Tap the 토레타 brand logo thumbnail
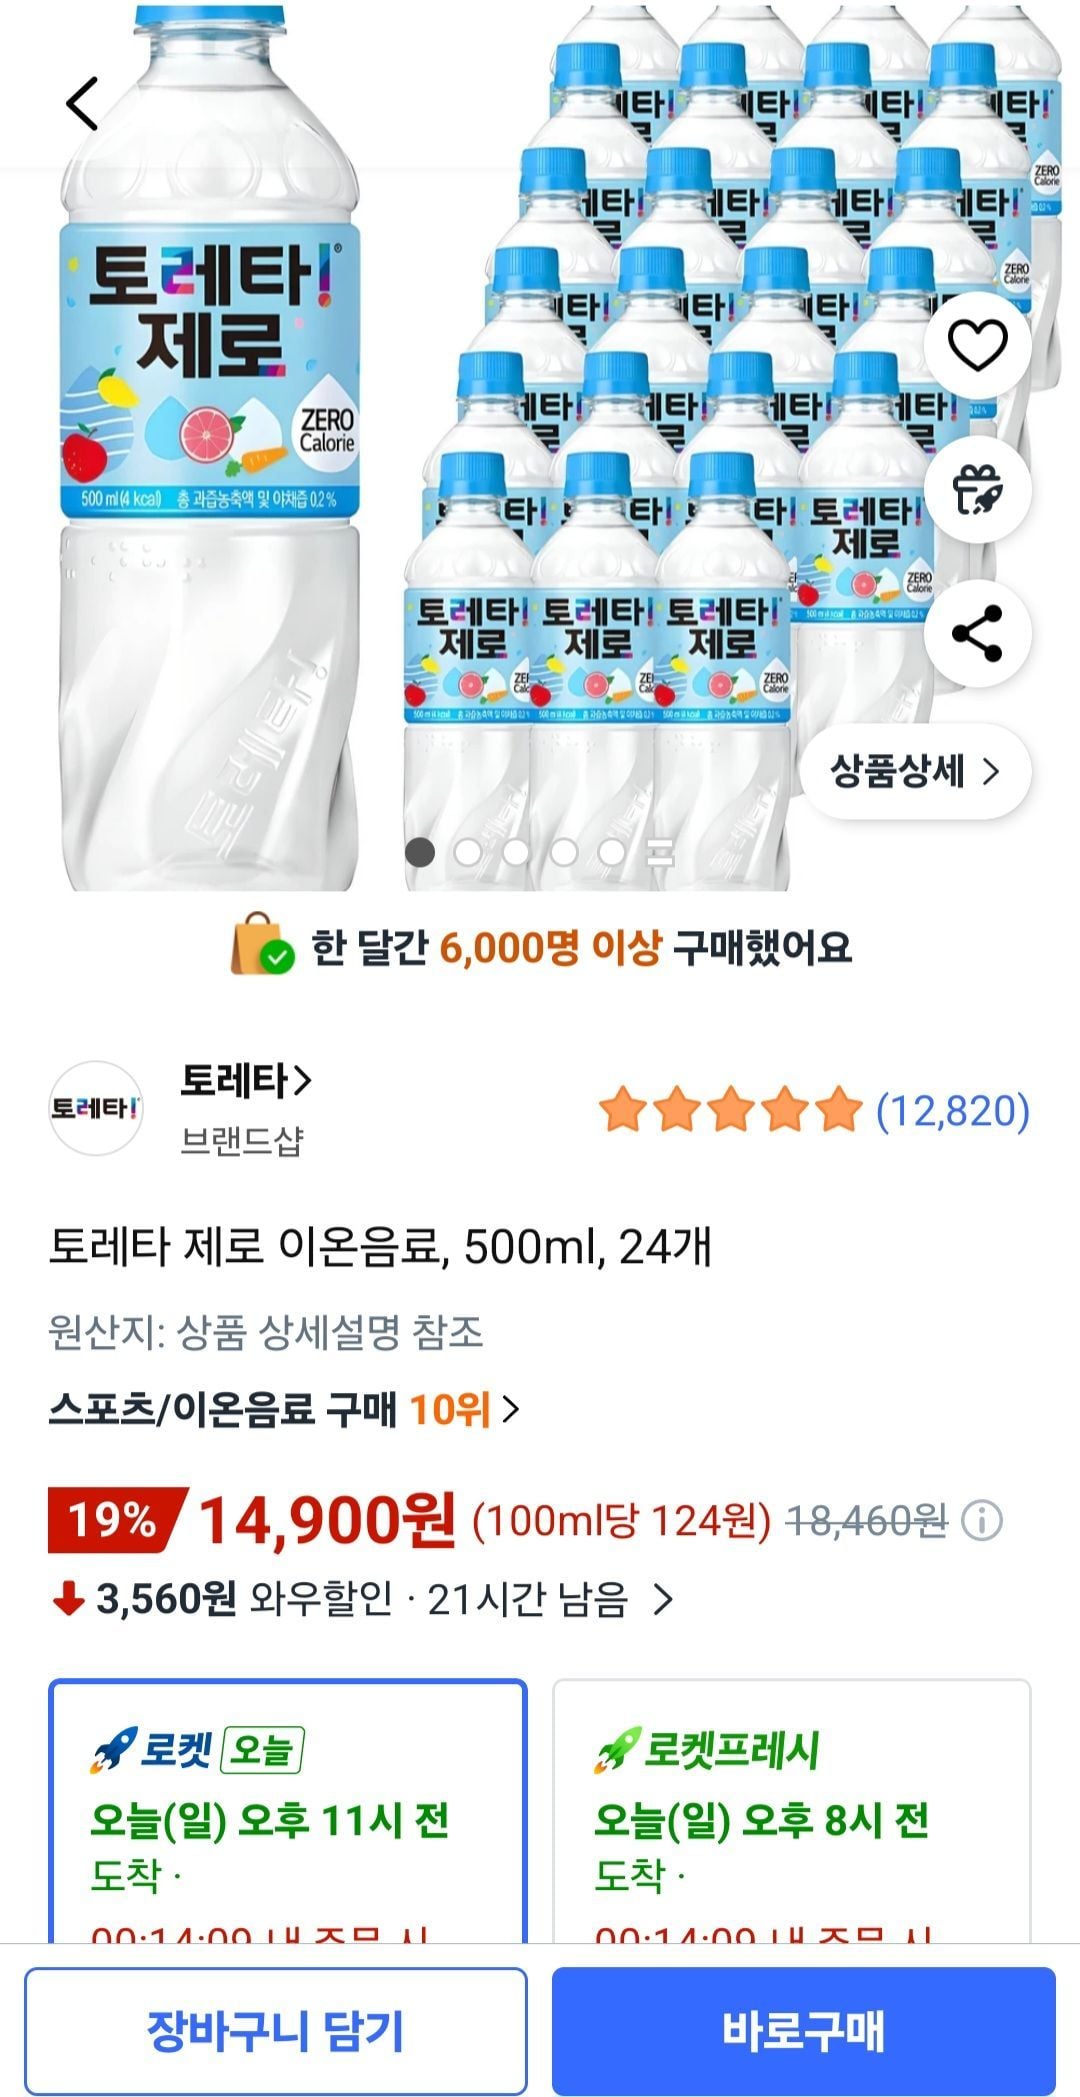This screenshot has height=2097, width=1080. (96, 1109)
